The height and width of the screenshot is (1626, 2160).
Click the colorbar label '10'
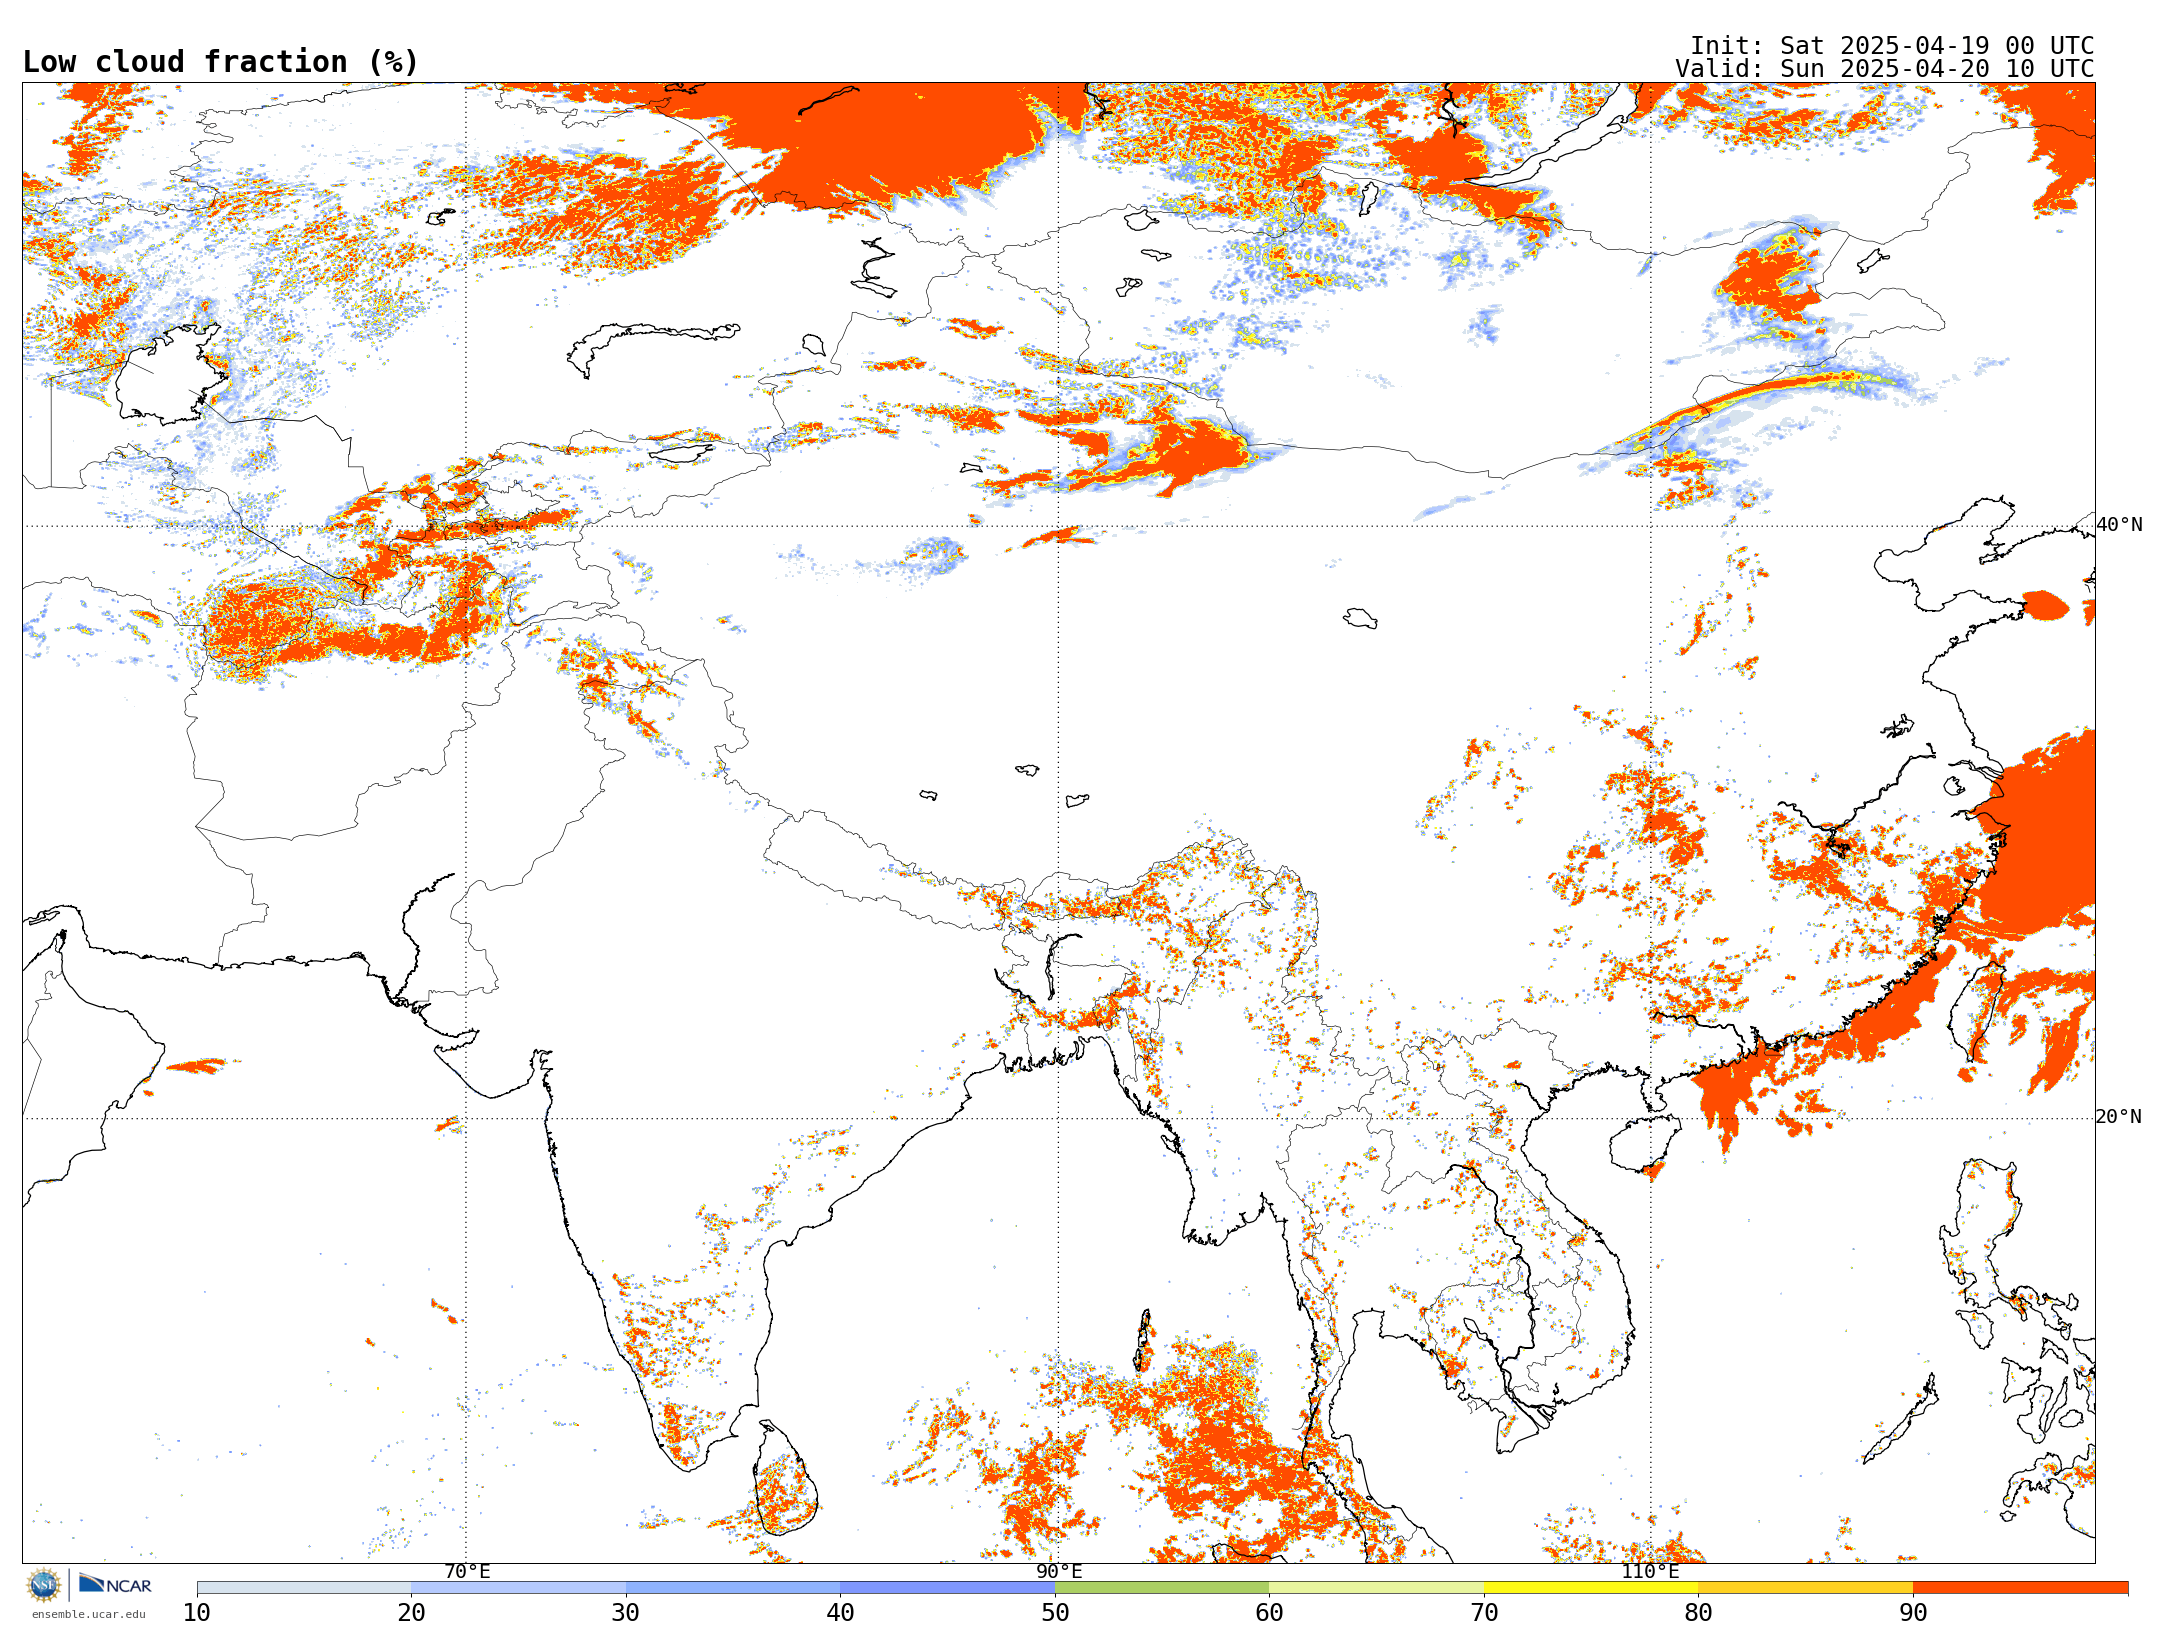pos(197,1612)
